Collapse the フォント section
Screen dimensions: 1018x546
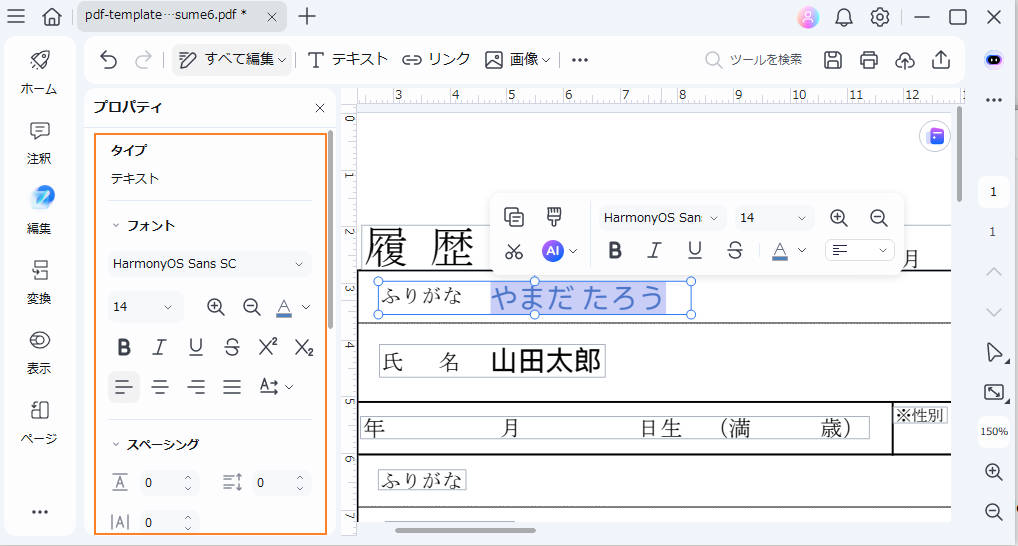[x=116, y=225]
